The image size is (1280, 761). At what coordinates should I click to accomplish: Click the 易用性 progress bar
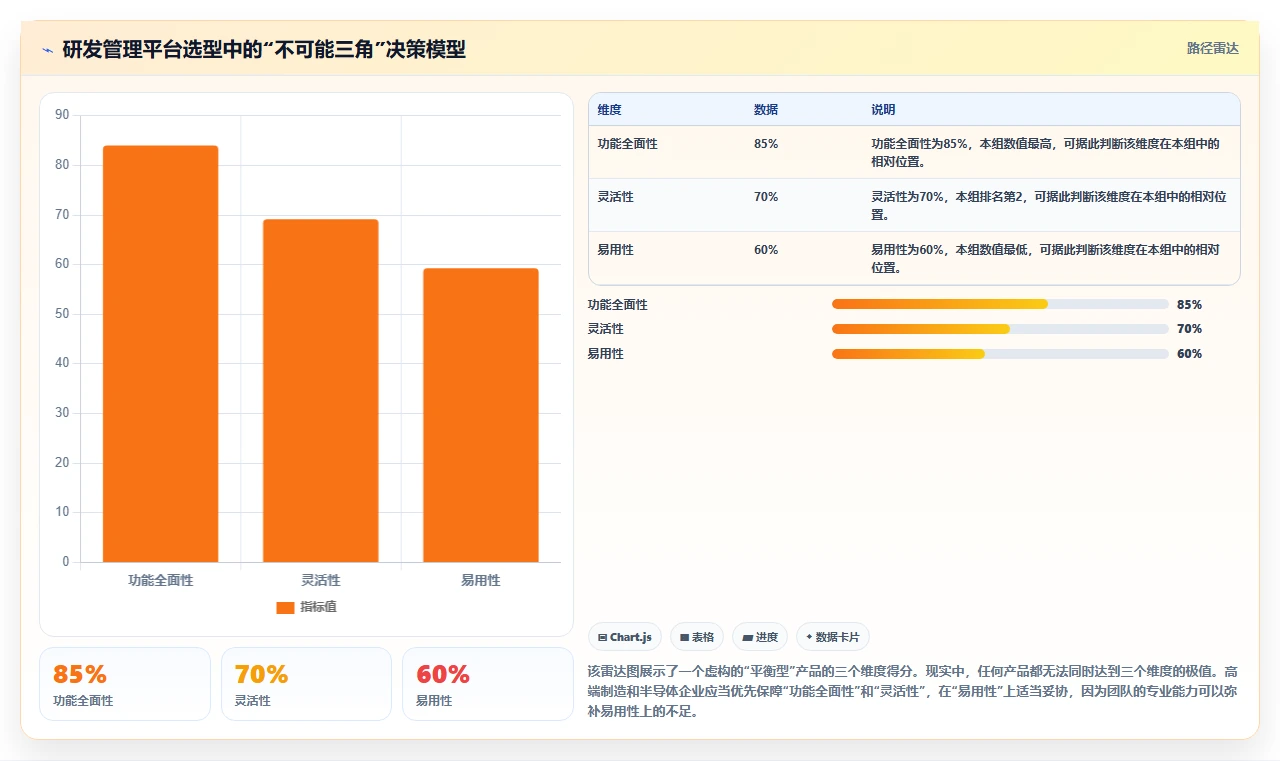pyautogui.click(x=1000, y=354)
